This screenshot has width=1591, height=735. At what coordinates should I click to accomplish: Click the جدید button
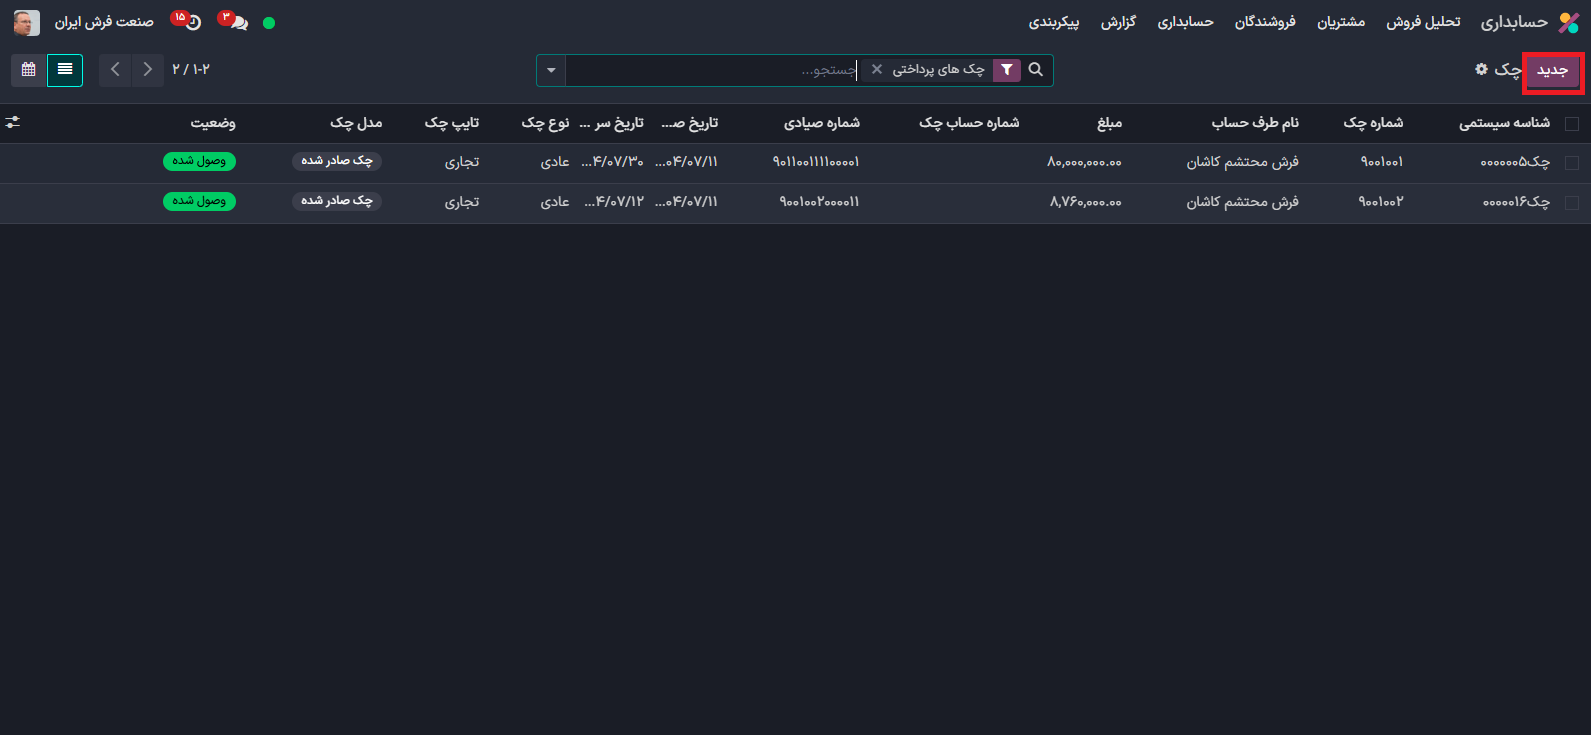pyautogui.click(x=1552, y=71)
